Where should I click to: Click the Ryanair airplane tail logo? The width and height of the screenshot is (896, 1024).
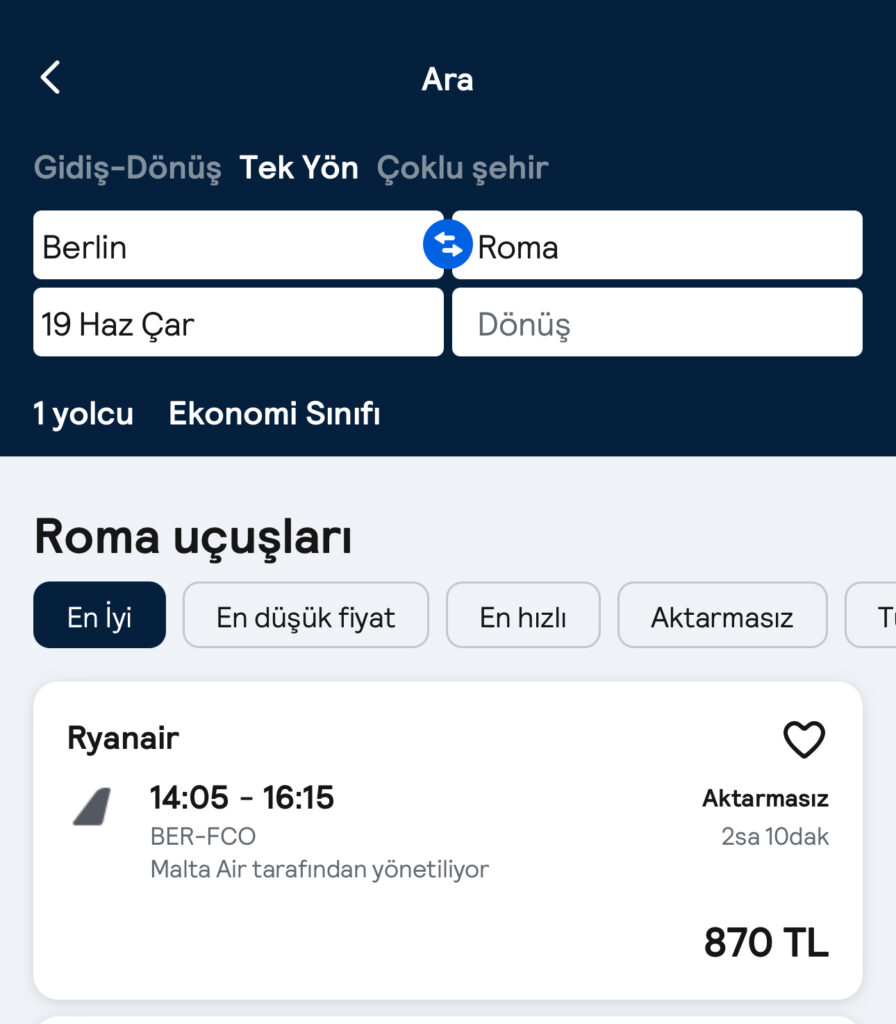coord(92,807)
